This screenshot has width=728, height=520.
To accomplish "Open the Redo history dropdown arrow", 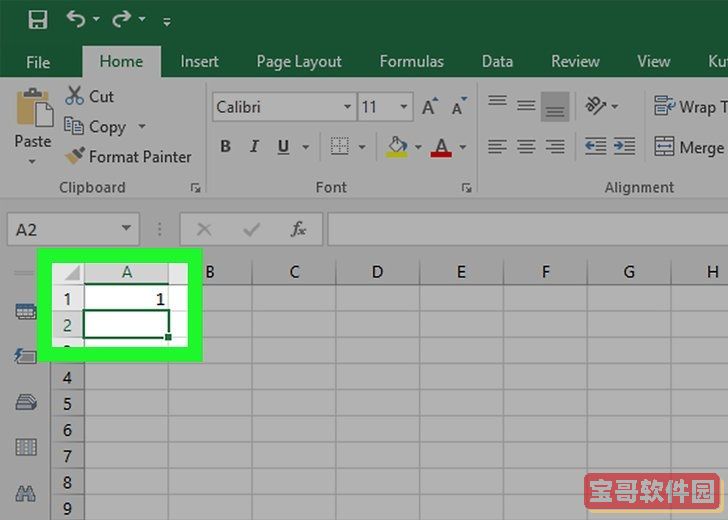I will click(142, 19).
